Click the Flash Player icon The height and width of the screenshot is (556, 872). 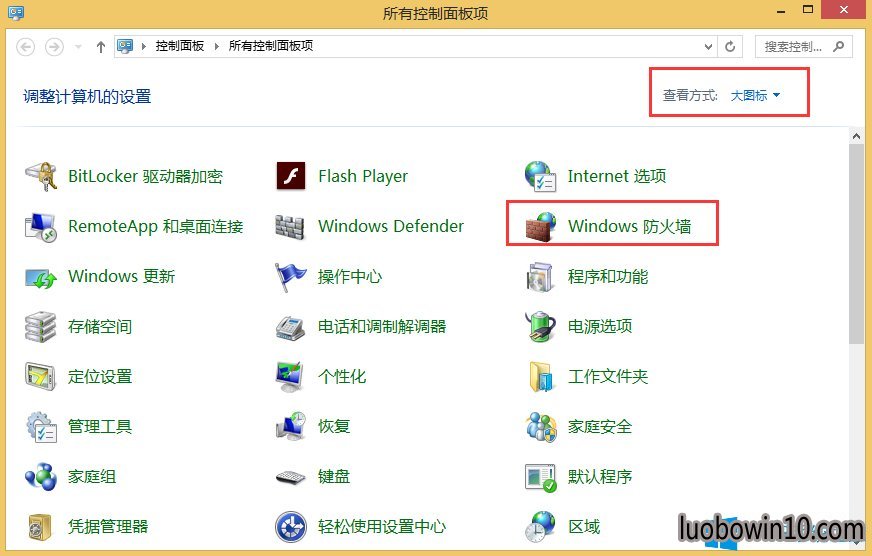[x=291, y=176]
